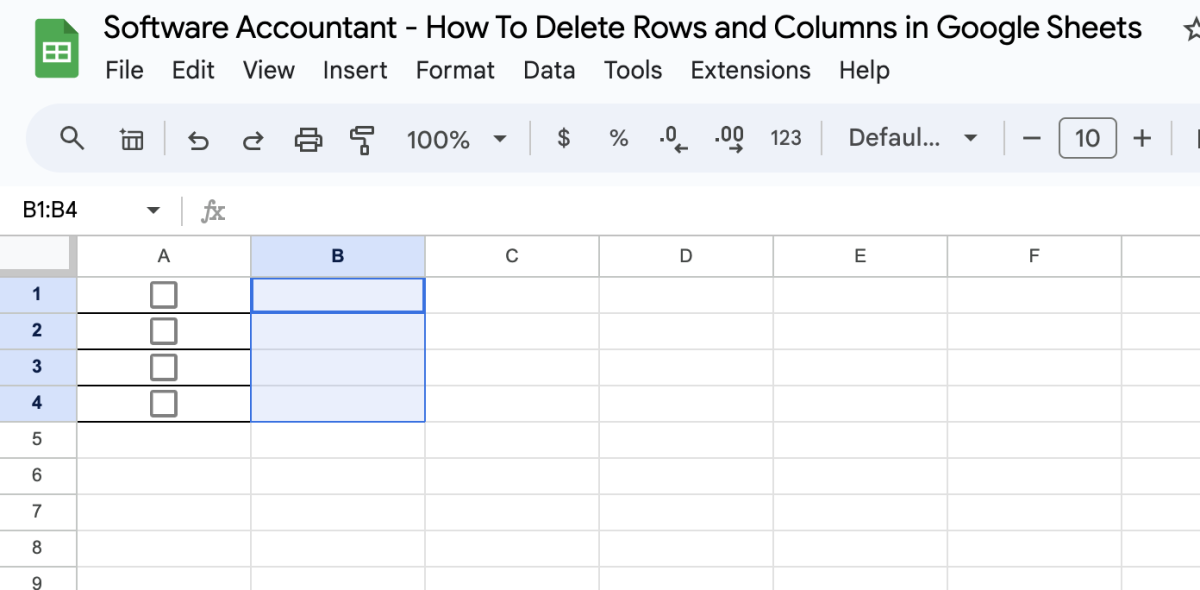
Task: Open the Edit menu
Action: pos(193,71)
